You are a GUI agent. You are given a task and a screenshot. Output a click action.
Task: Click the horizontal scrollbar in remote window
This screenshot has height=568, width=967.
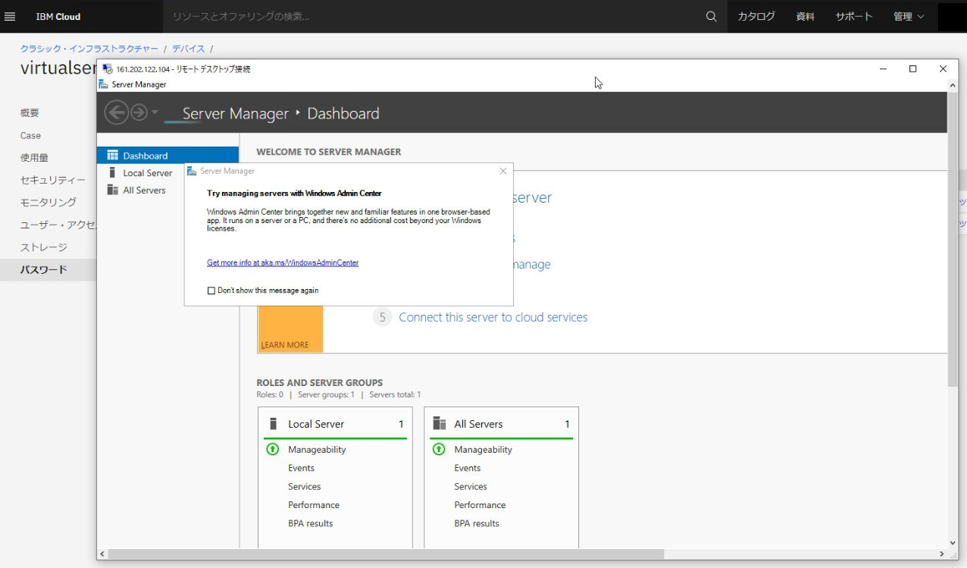385,554
